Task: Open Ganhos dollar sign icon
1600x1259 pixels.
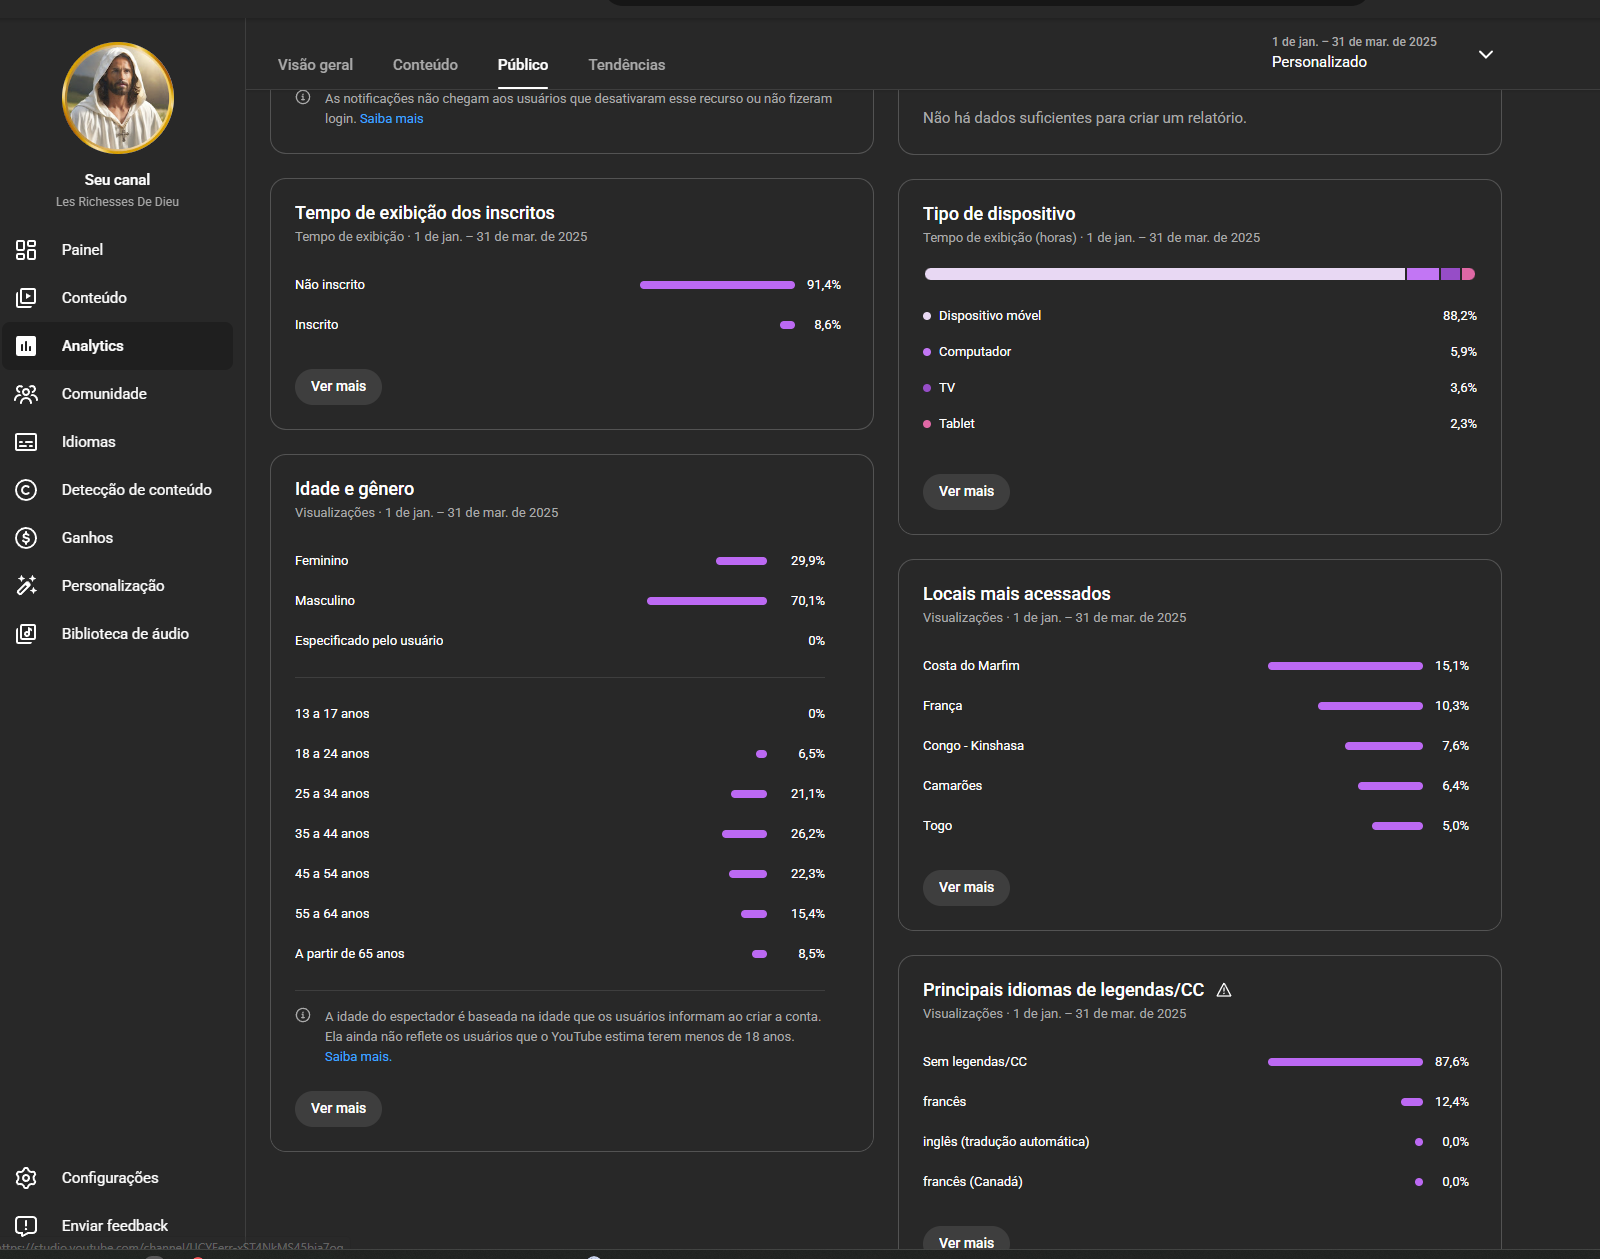Action: pos(26,538)
